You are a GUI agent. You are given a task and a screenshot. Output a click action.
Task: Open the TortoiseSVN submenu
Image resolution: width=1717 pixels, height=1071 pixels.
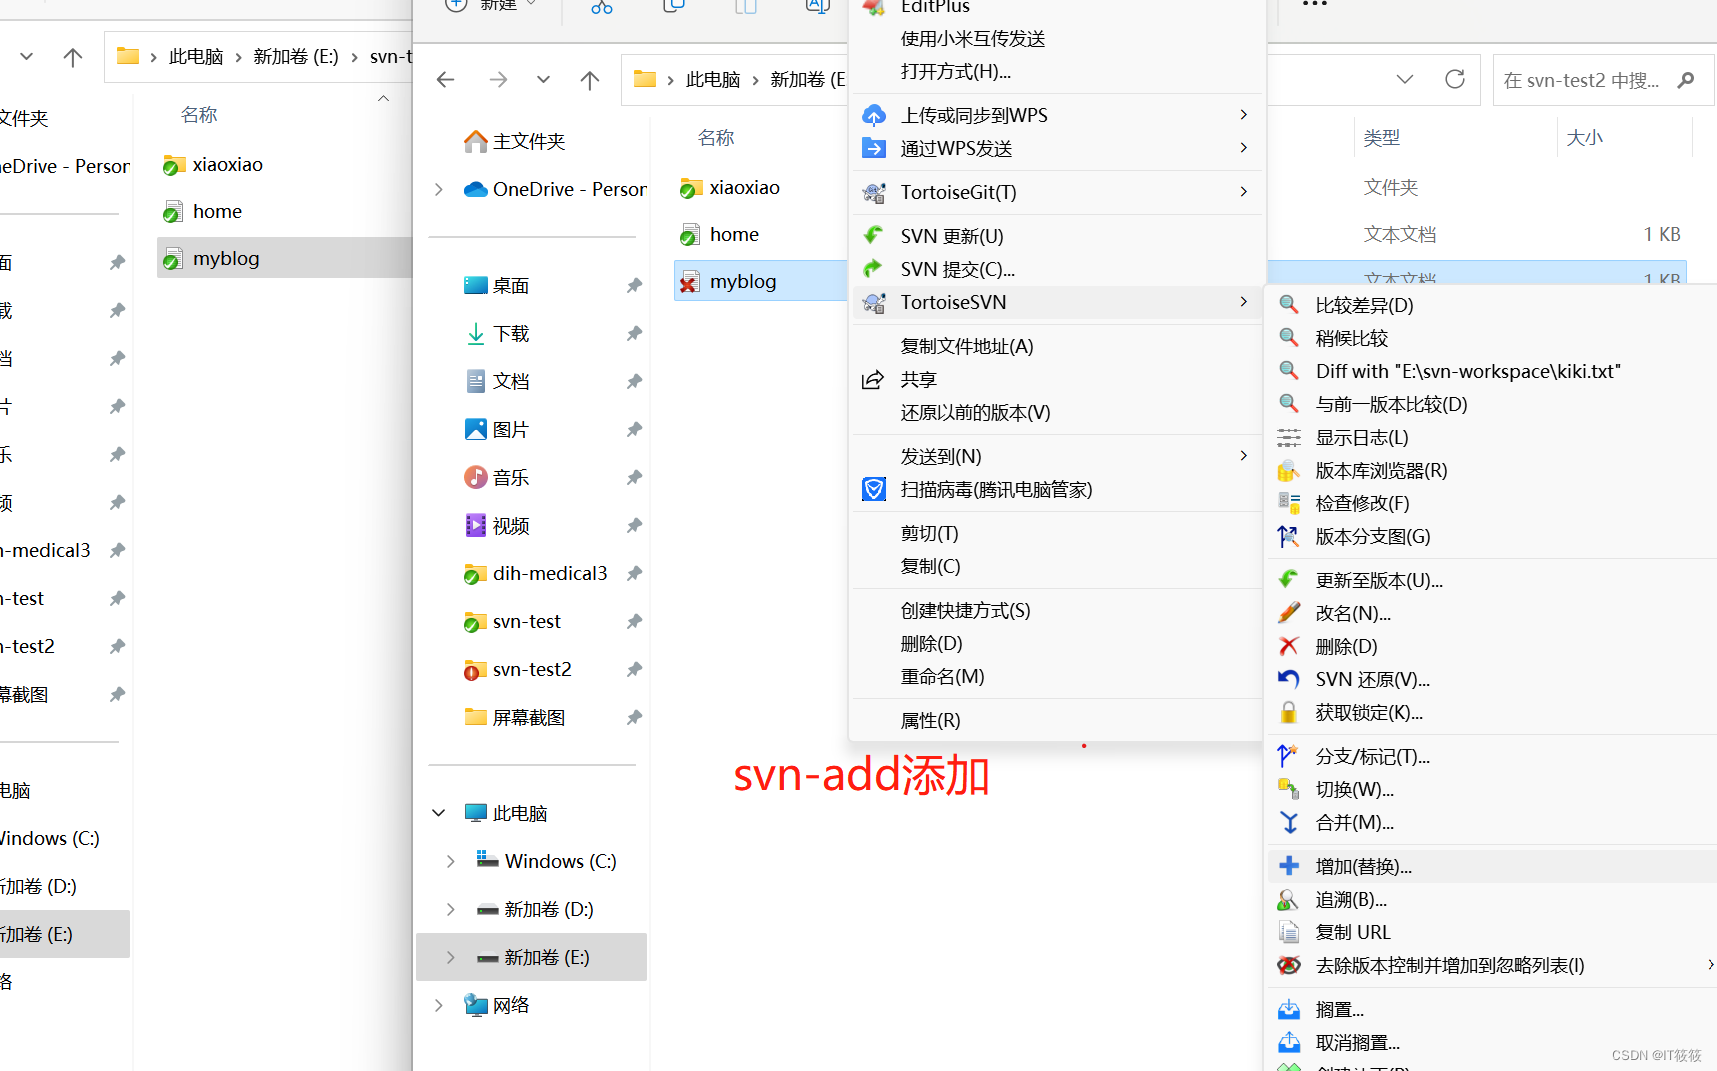(1057, 302)
